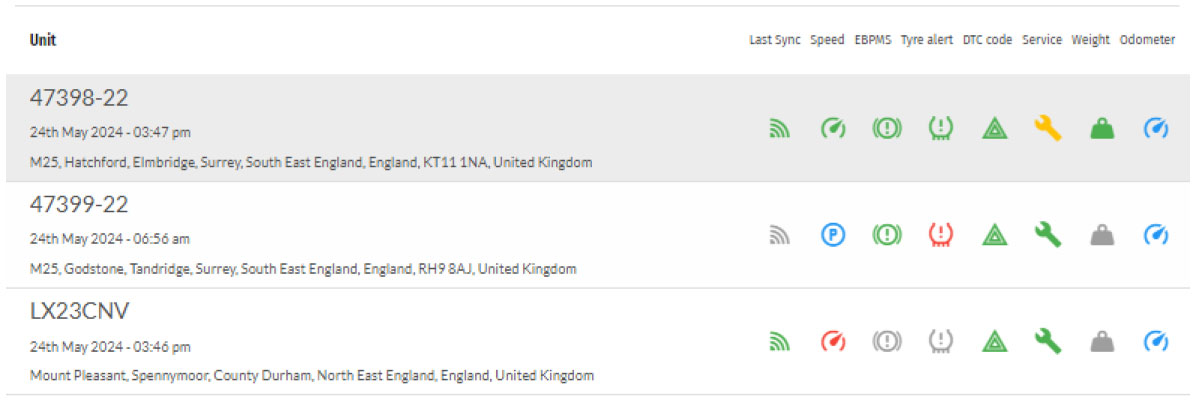Click the orange service wrench for unit 47398-22
Image resolution: width=1200 pixels, height=417 pixels.
pos(1047,128)
